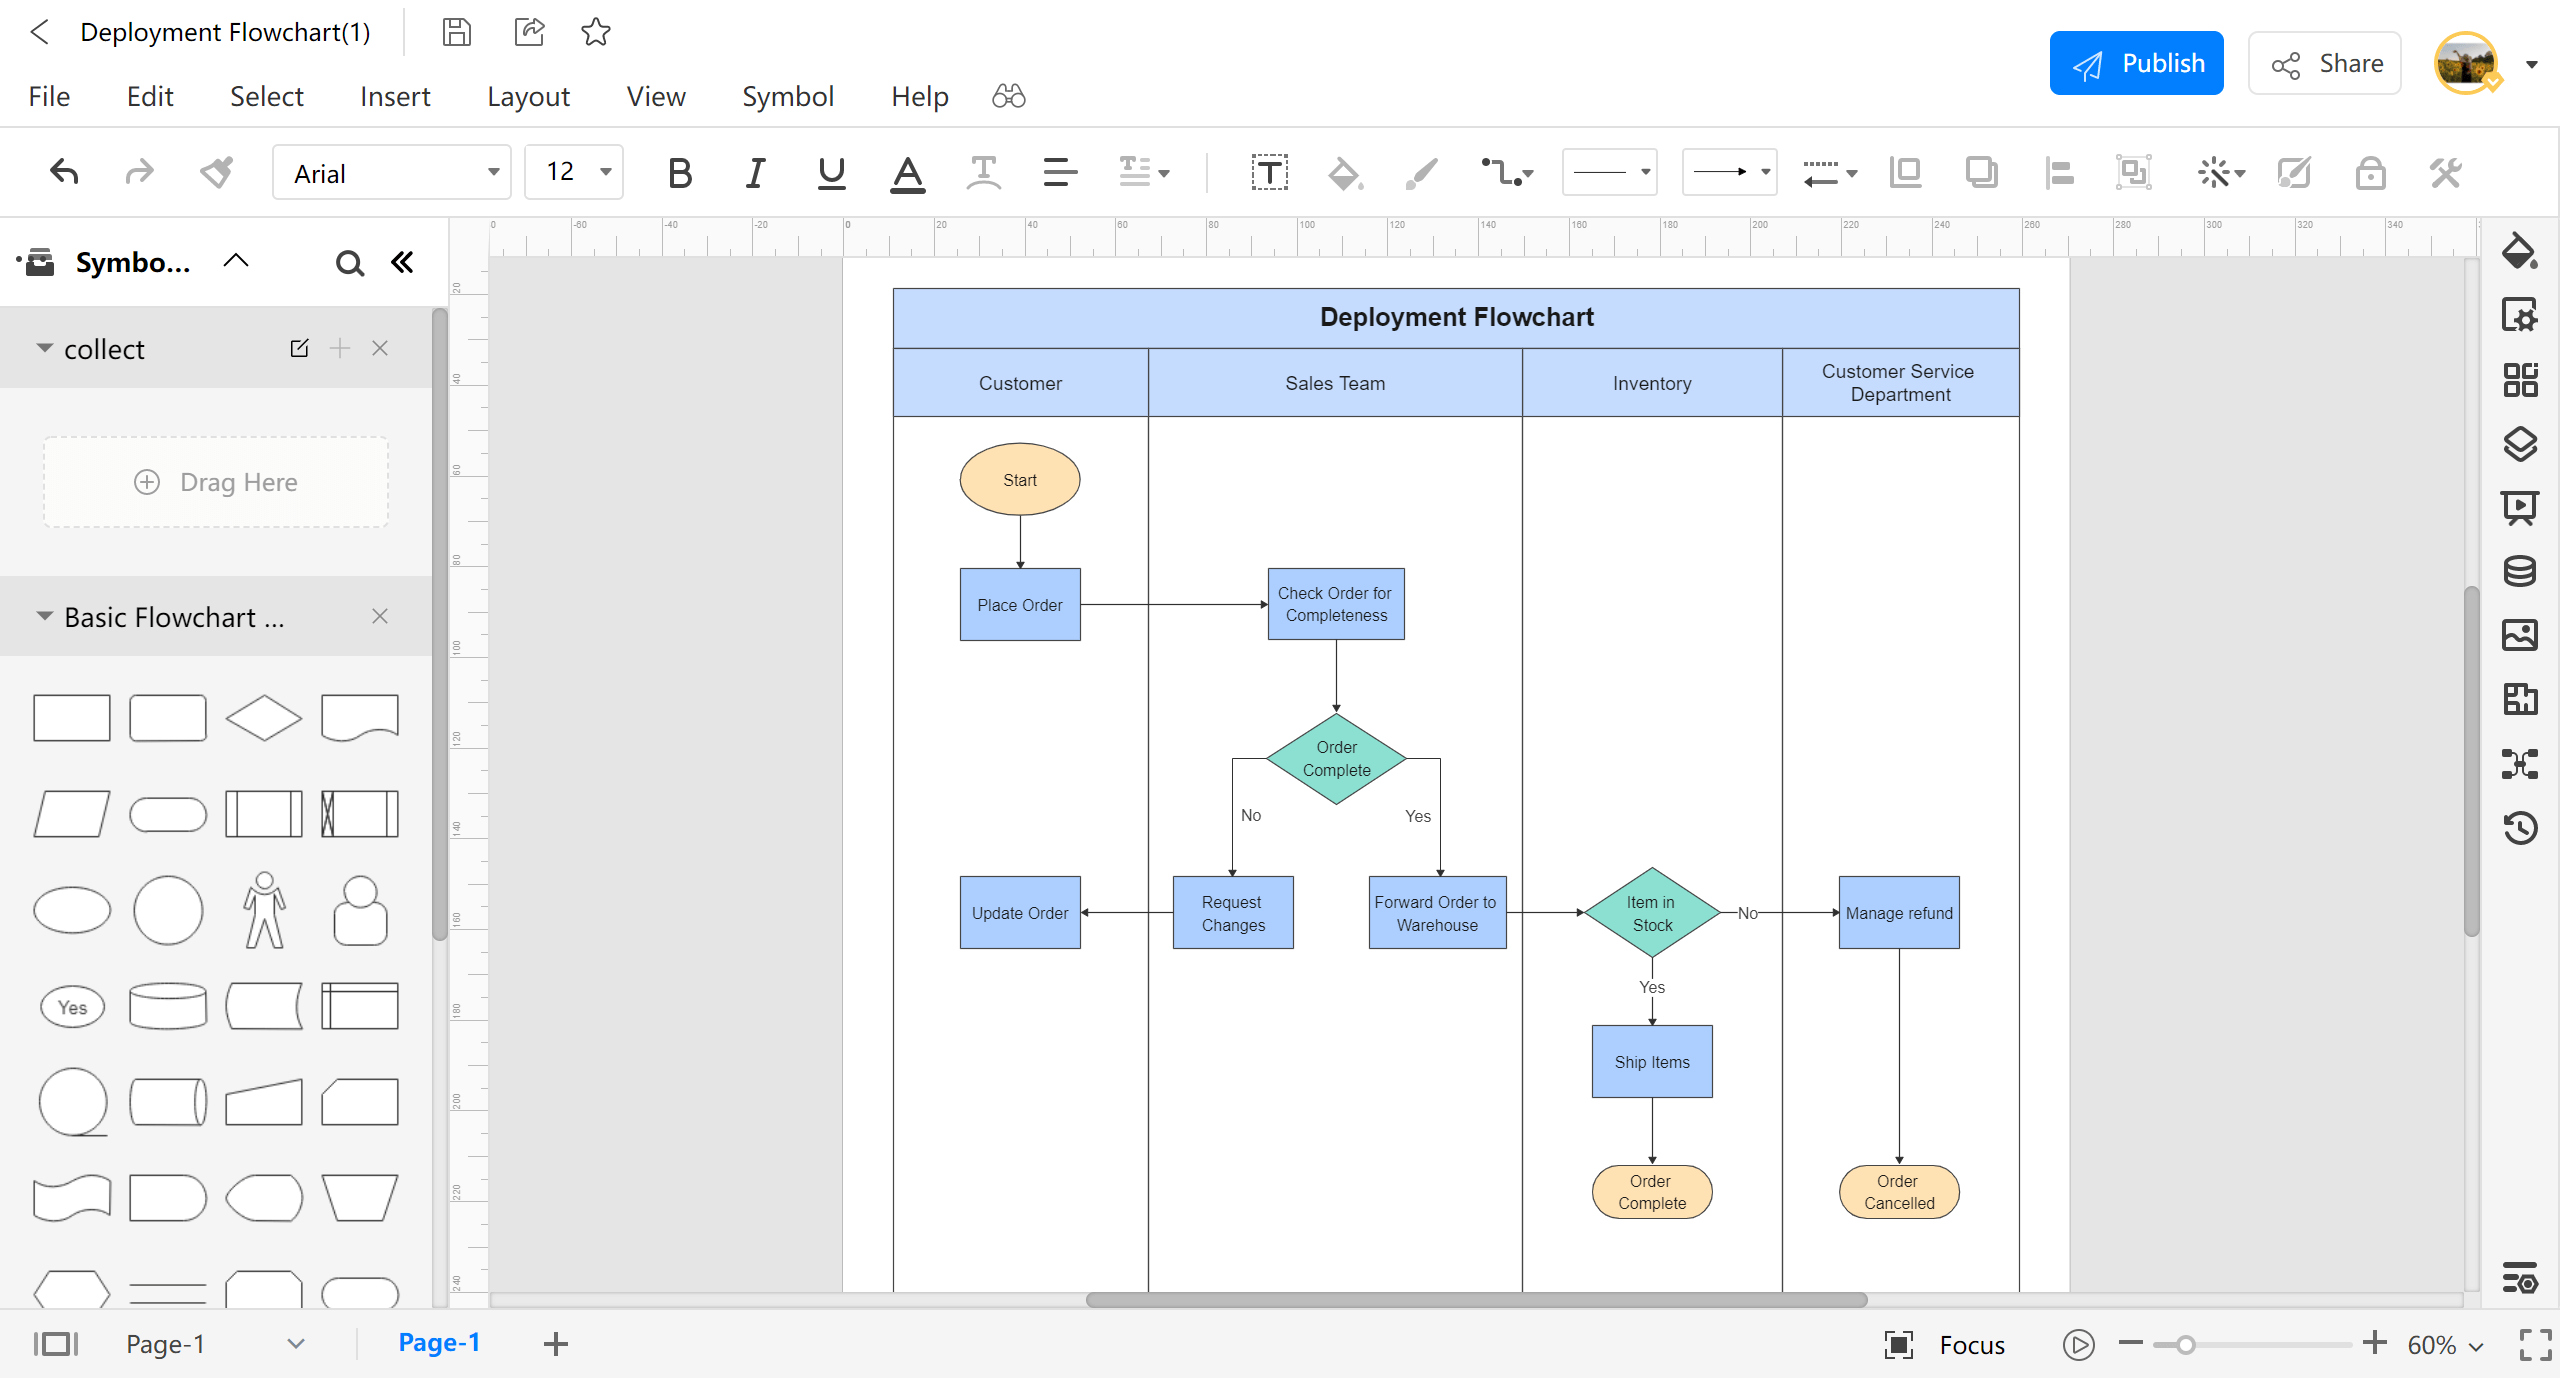Screen dimensions: 2560x1378
Task: Click the Lock/unlock shape icon
Action: pos(2370,171)
